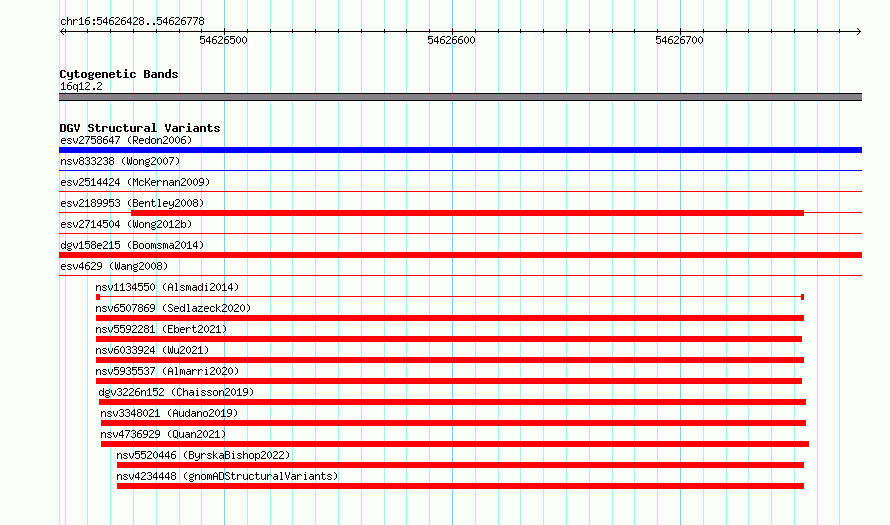Image resolution: width=890 pixels, height=525 pixels.
Task: Click the chr16:54626428..54626778 region label
Action: (132, 21)
